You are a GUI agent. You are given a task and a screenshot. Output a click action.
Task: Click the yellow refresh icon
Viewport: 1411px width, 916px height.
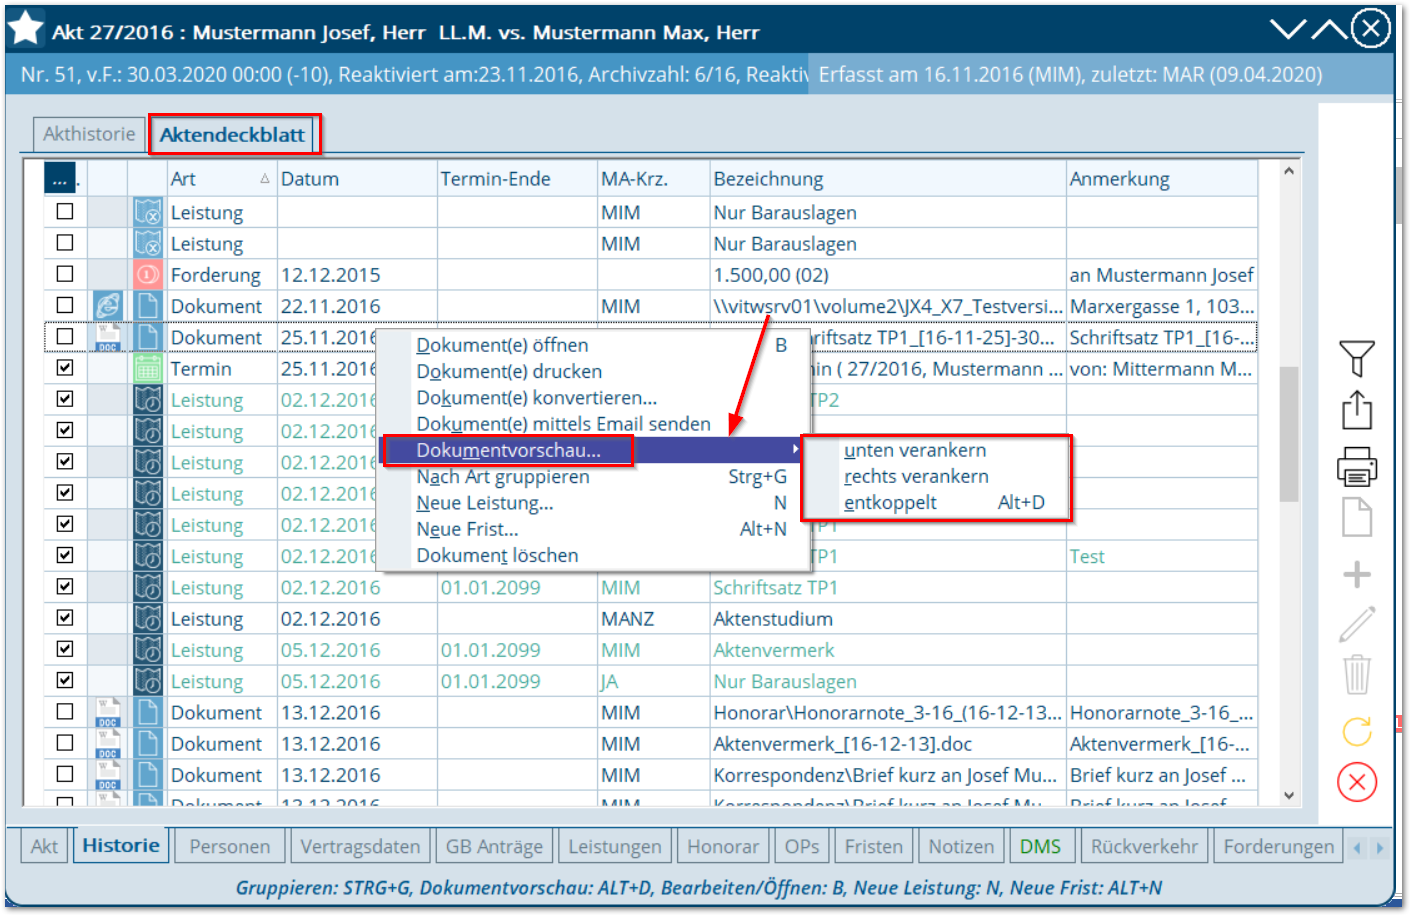click(x=1357, y=732)
